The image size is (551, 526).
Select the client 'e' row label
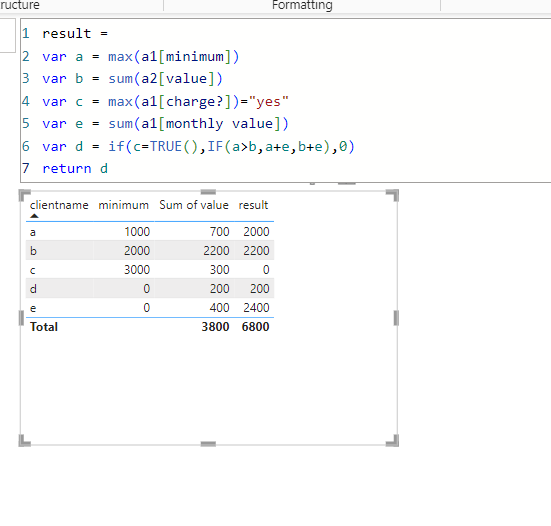click(x=33, y=308)
